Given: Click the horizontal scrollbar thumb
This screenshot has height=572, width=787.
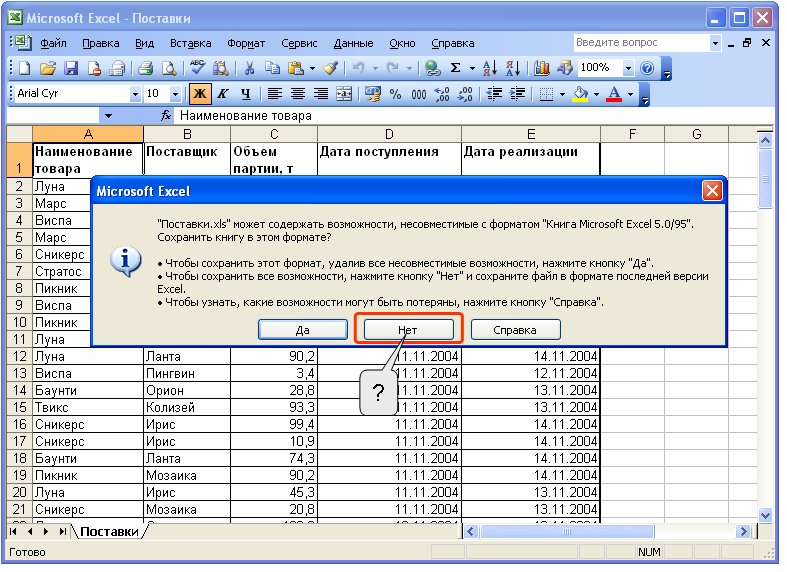Looking at the screenshot, I should point(567,531).
